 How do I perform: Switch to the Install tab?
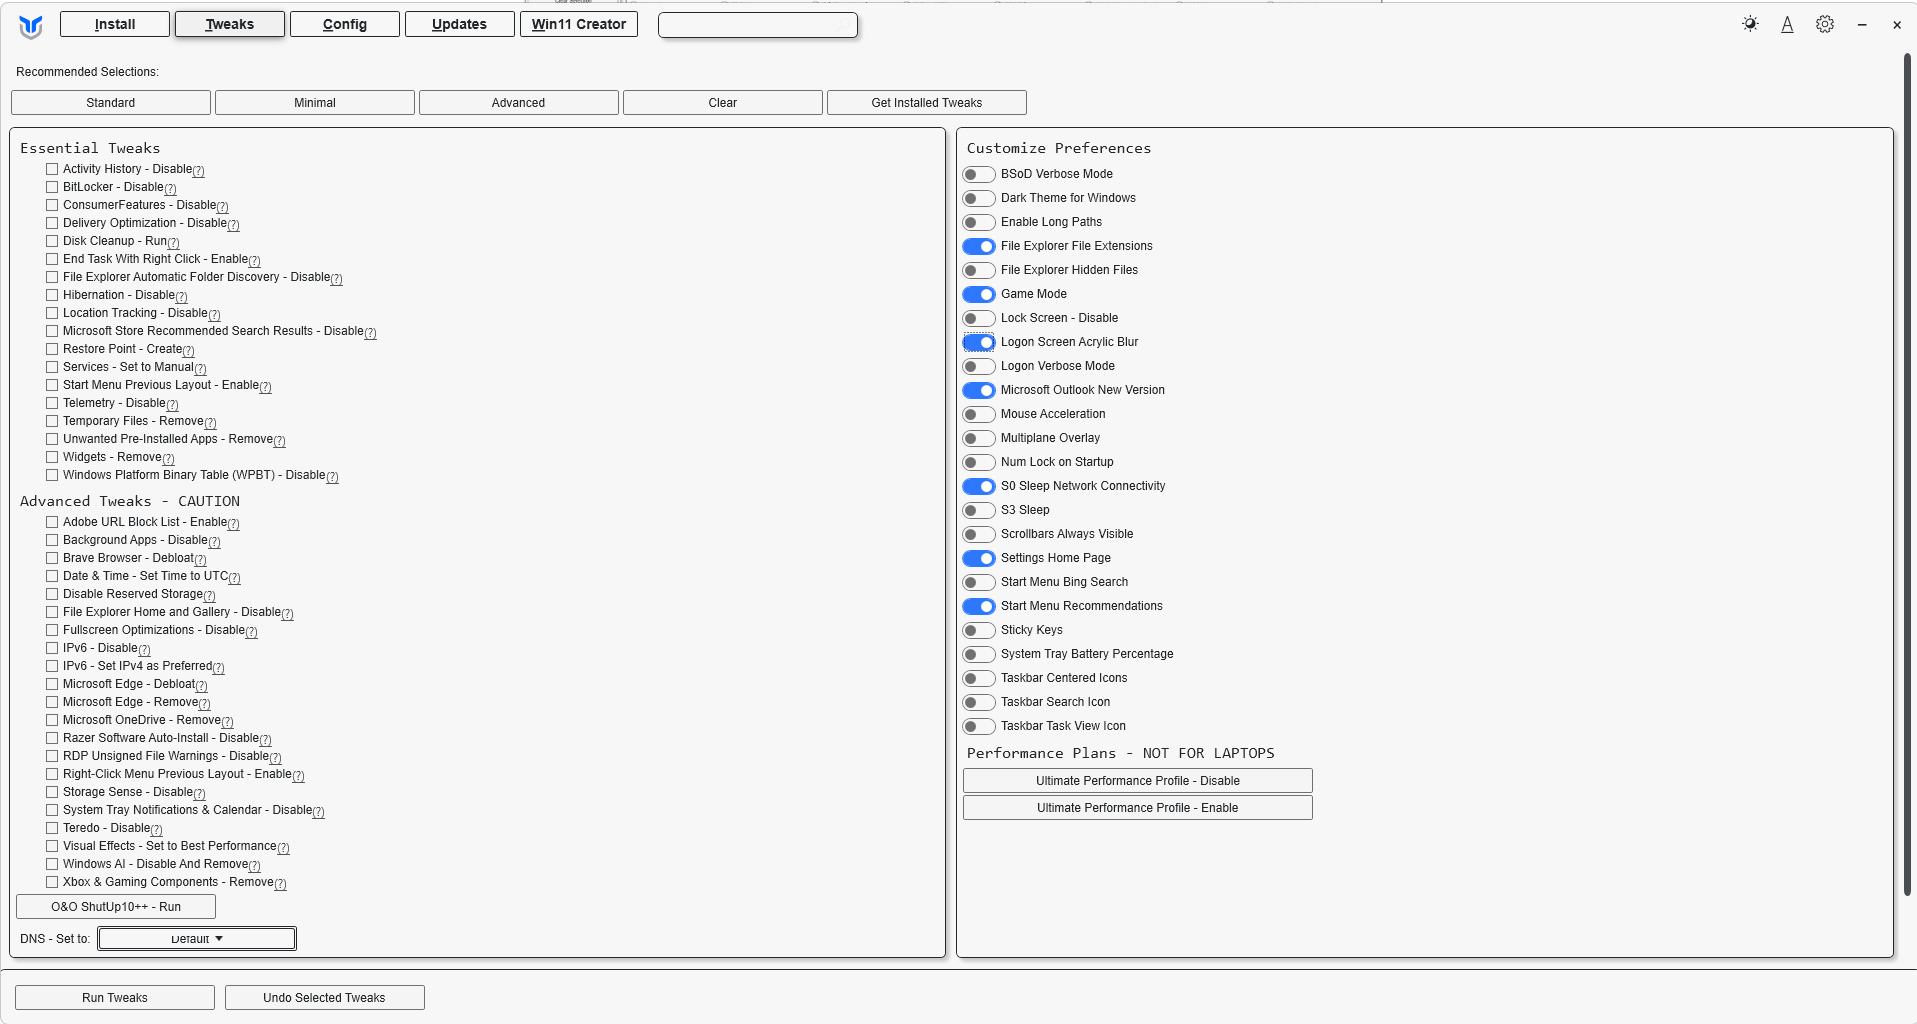click(x=115, y=24)
